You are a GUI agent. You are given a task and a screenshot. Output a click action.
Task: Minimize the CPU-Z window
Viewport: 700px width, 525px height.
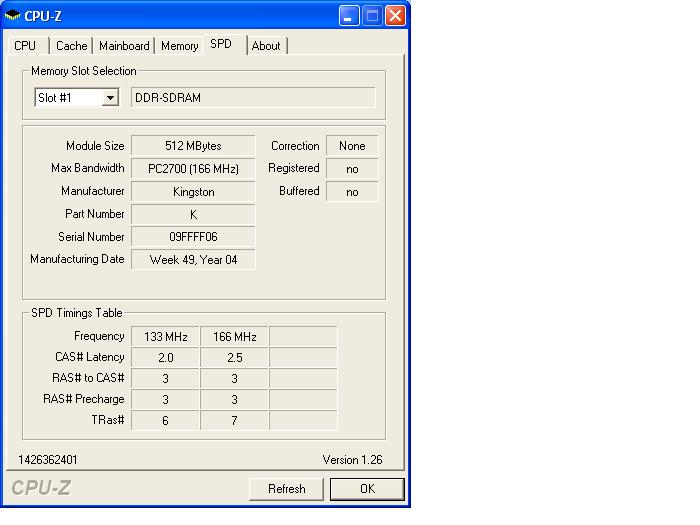point(349,17)
